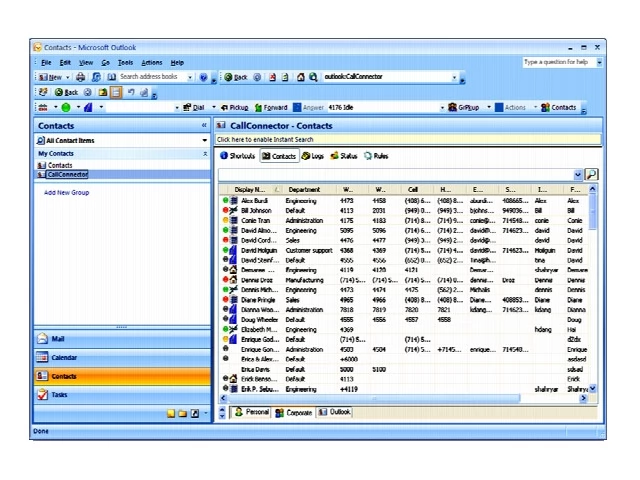Click the Department column header
640x480 pixels.
pyautogui.click(x=304, y=189)
